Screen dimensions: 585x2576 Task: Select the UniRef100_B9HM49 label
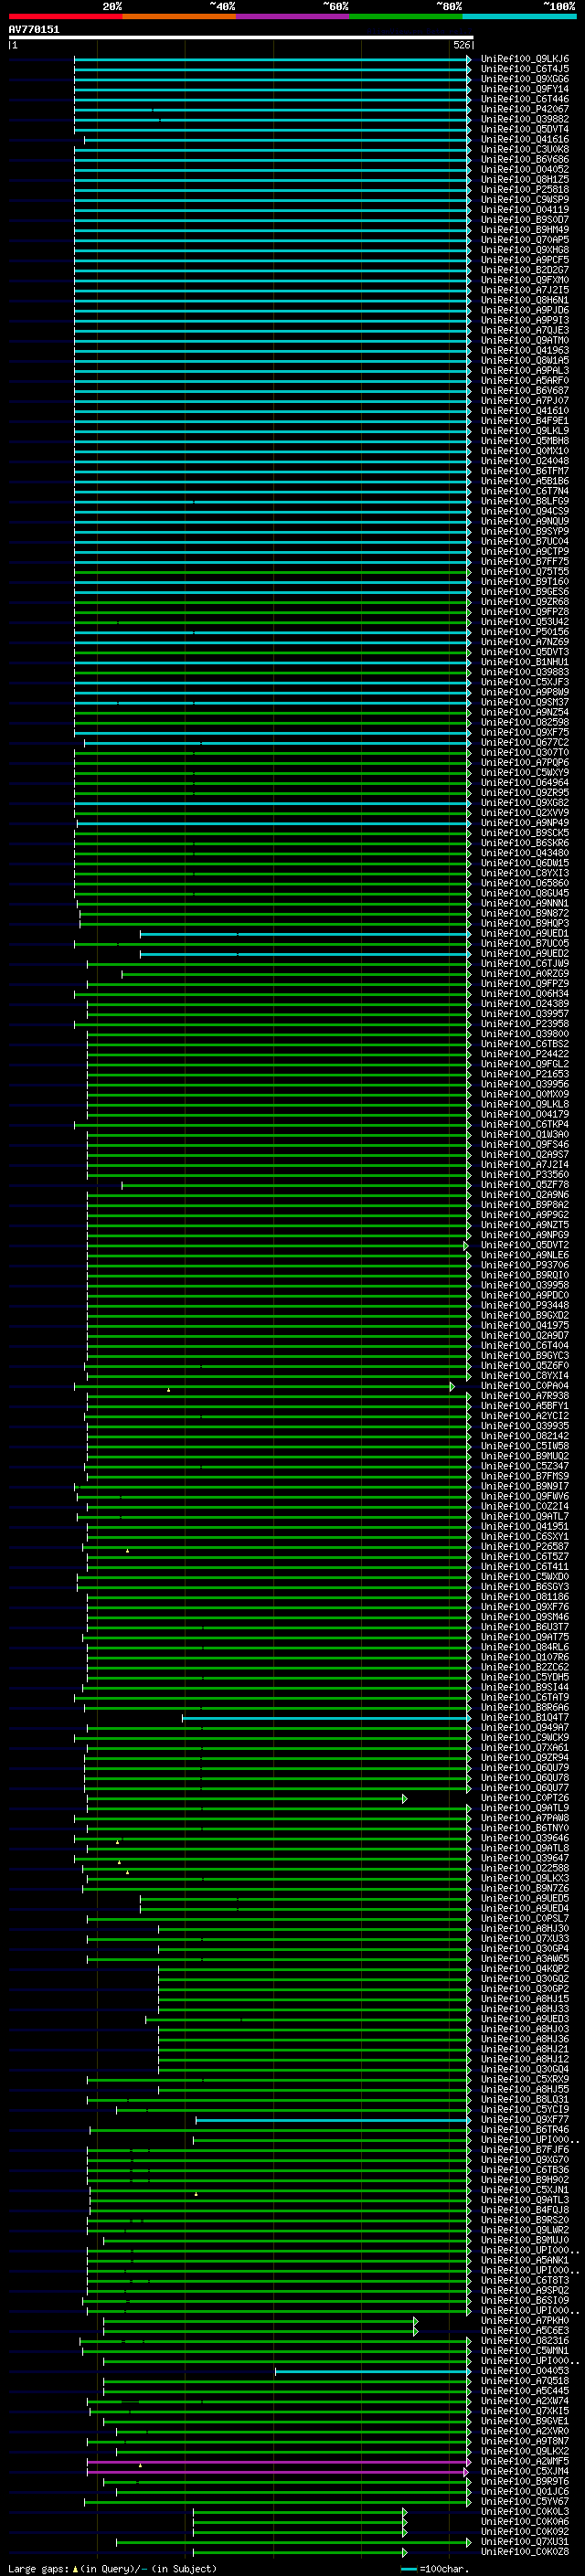(x=525, y=230)
